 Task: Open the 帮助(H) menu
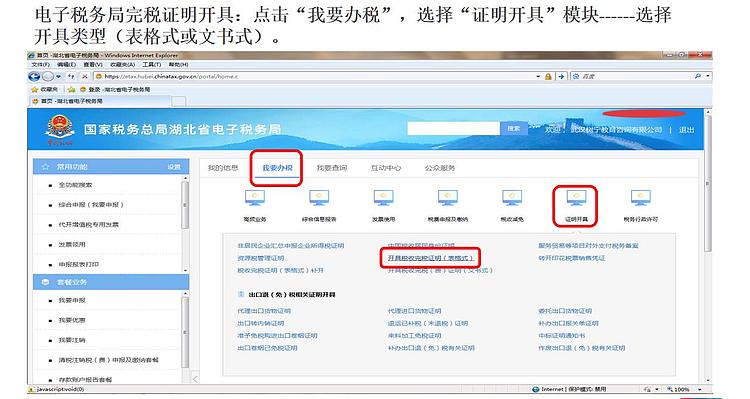pos(178,65)
